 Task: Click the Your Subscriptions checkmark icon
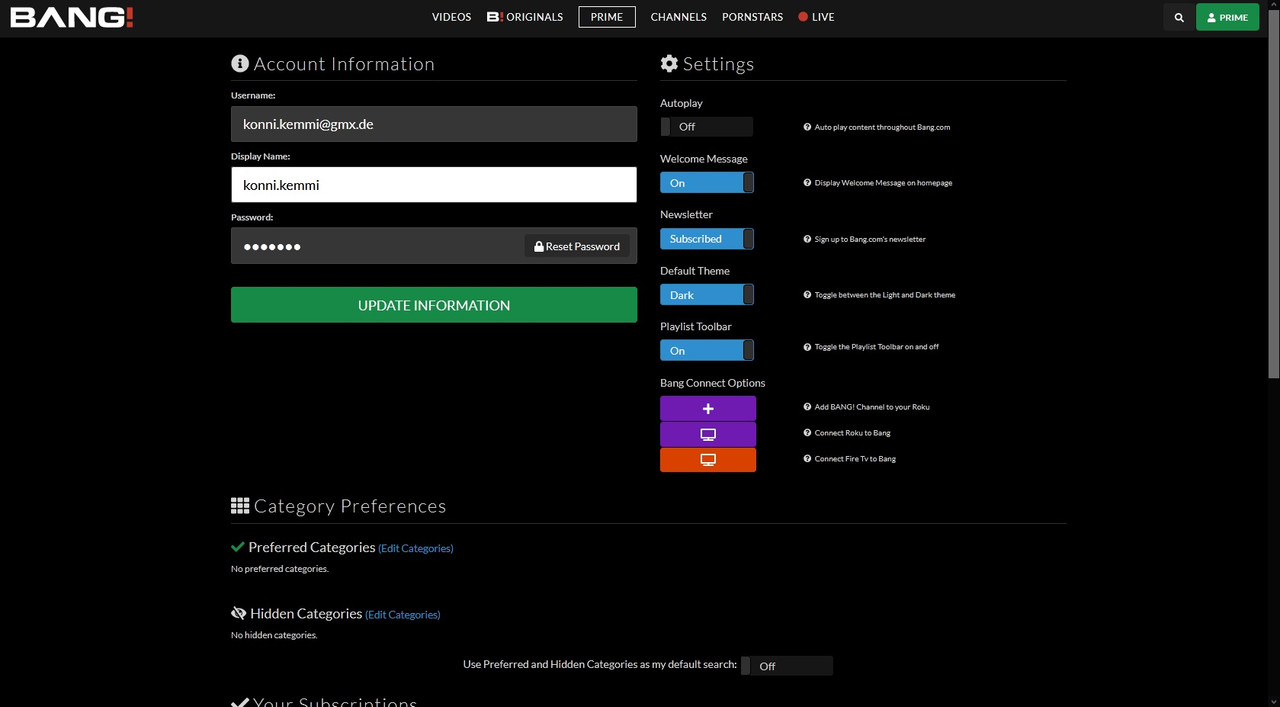(240, 702)
